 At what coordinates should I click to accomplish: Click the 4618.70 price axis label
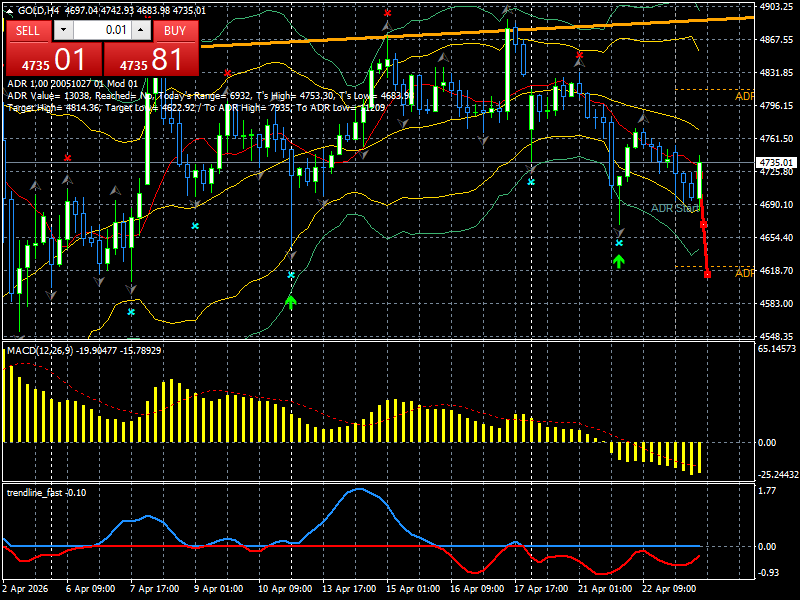[776, 270]
